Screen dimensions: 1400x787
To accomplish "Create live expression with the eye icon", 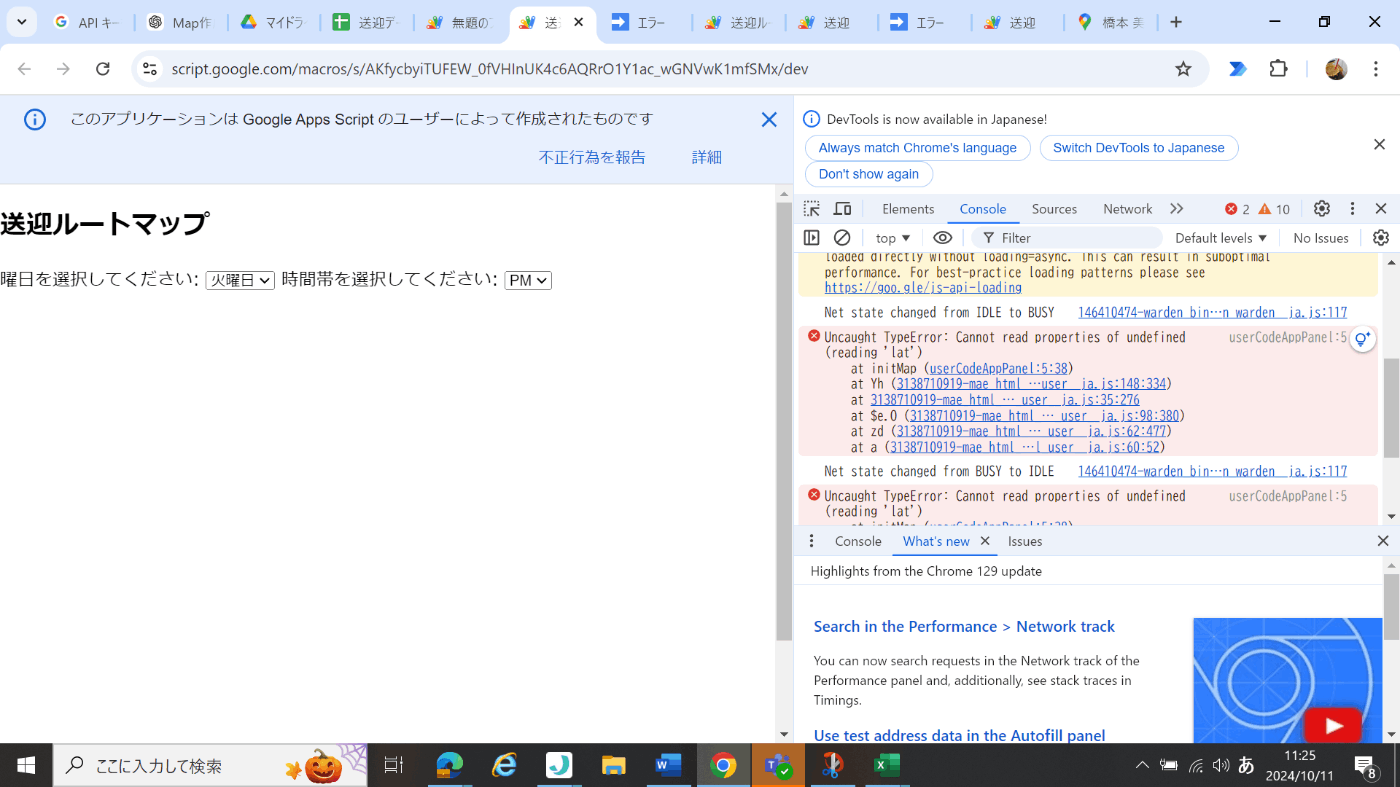I will (942, 238).
